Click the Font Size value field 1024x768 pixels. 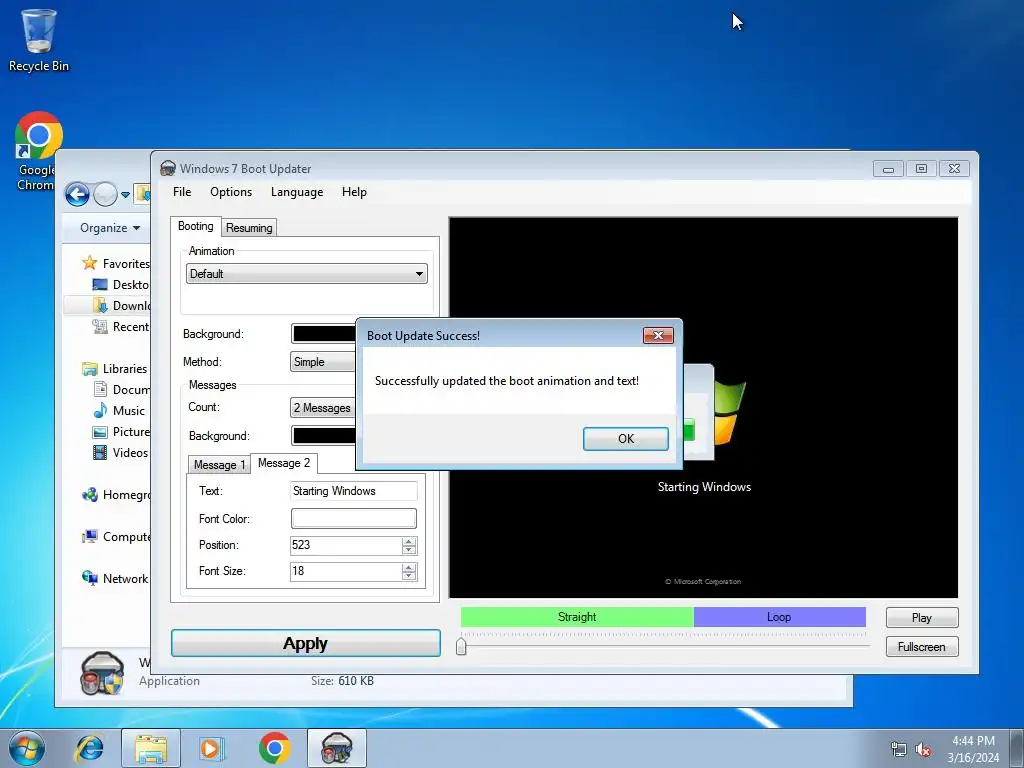tap(345, 571)
